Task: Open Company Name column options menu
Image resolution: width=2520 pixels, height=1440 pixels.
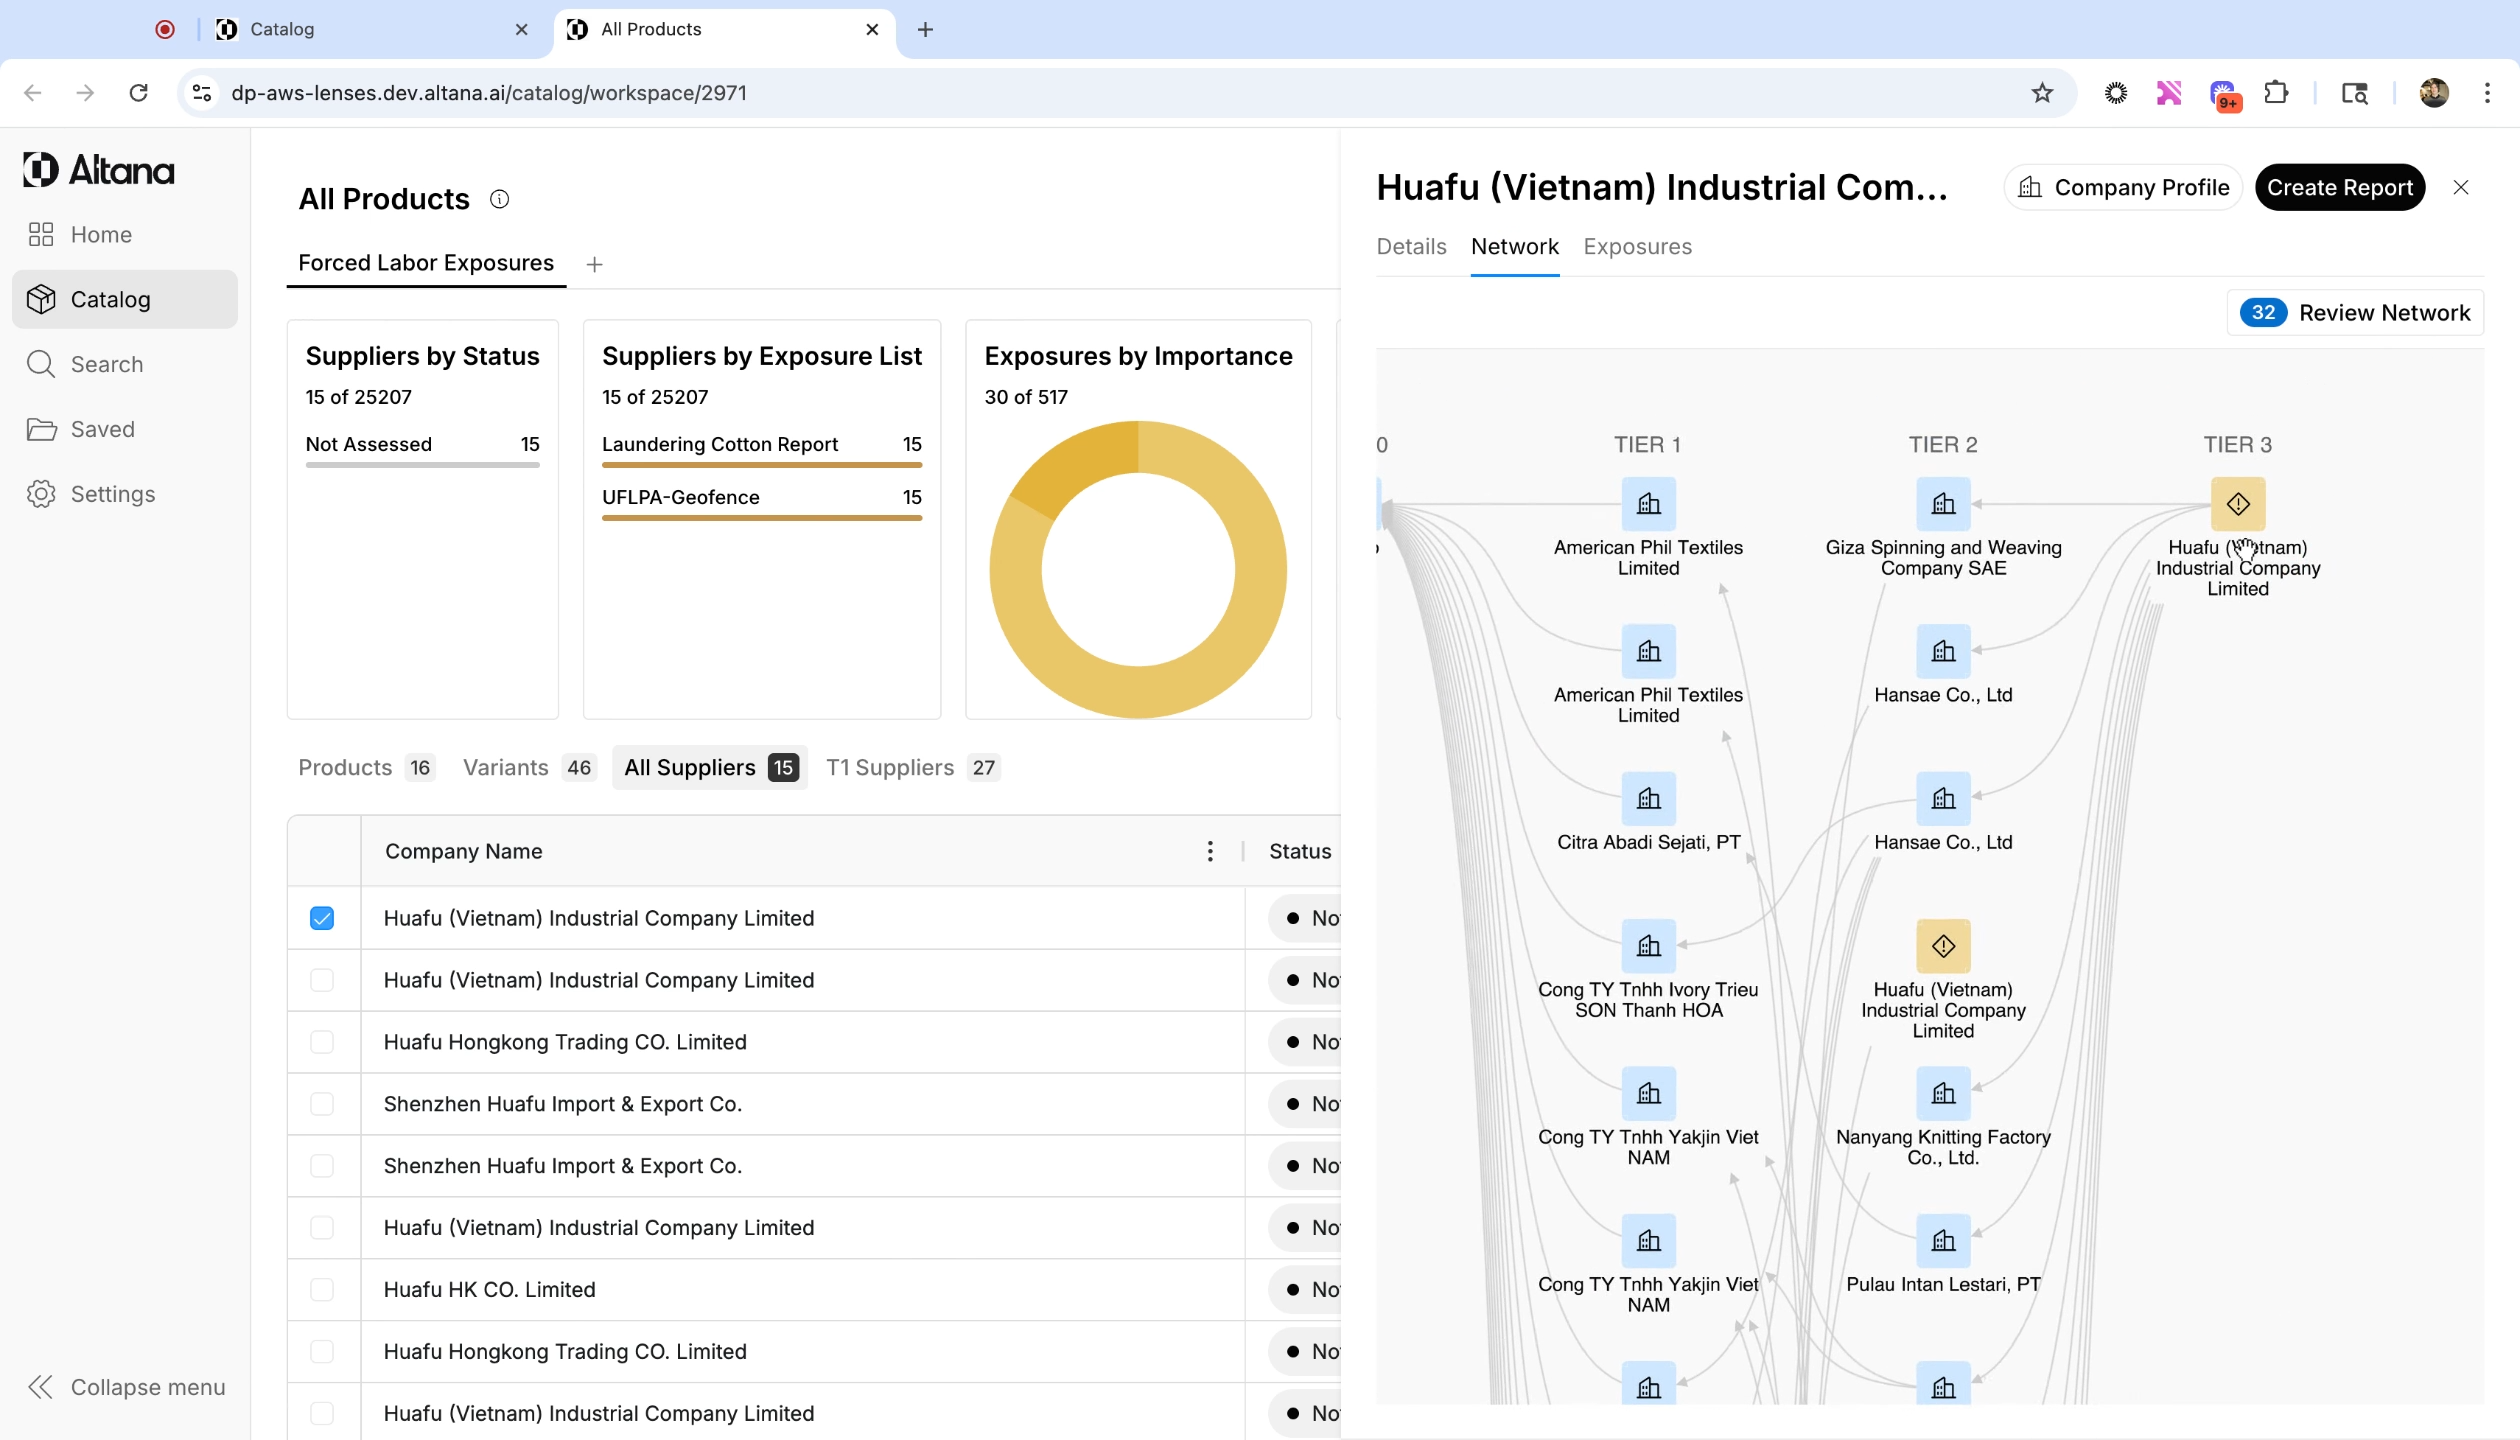Action: tap(1210, 851)
